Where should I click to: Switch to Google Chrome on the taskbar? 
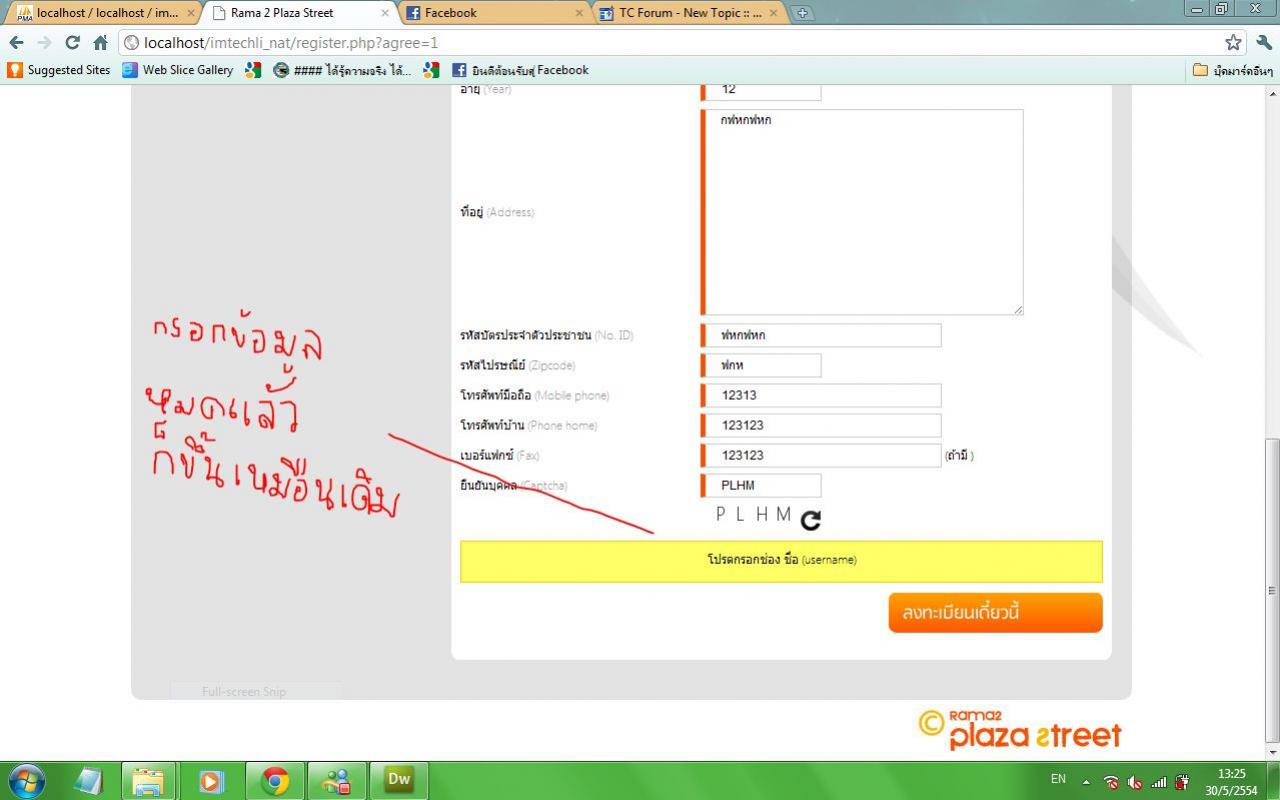pos(274,781)
